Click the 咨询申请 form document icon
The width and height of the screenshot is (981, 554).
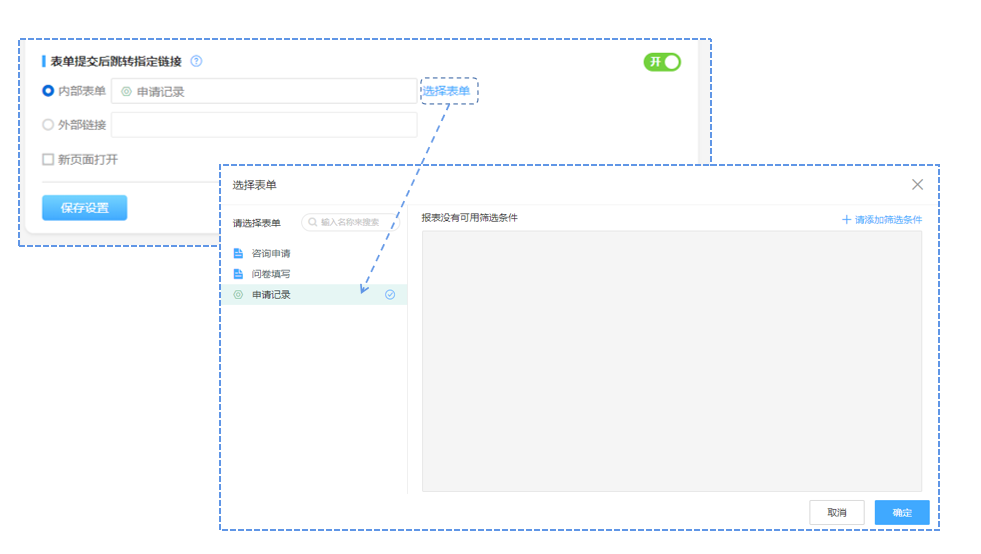click(238, 254)
